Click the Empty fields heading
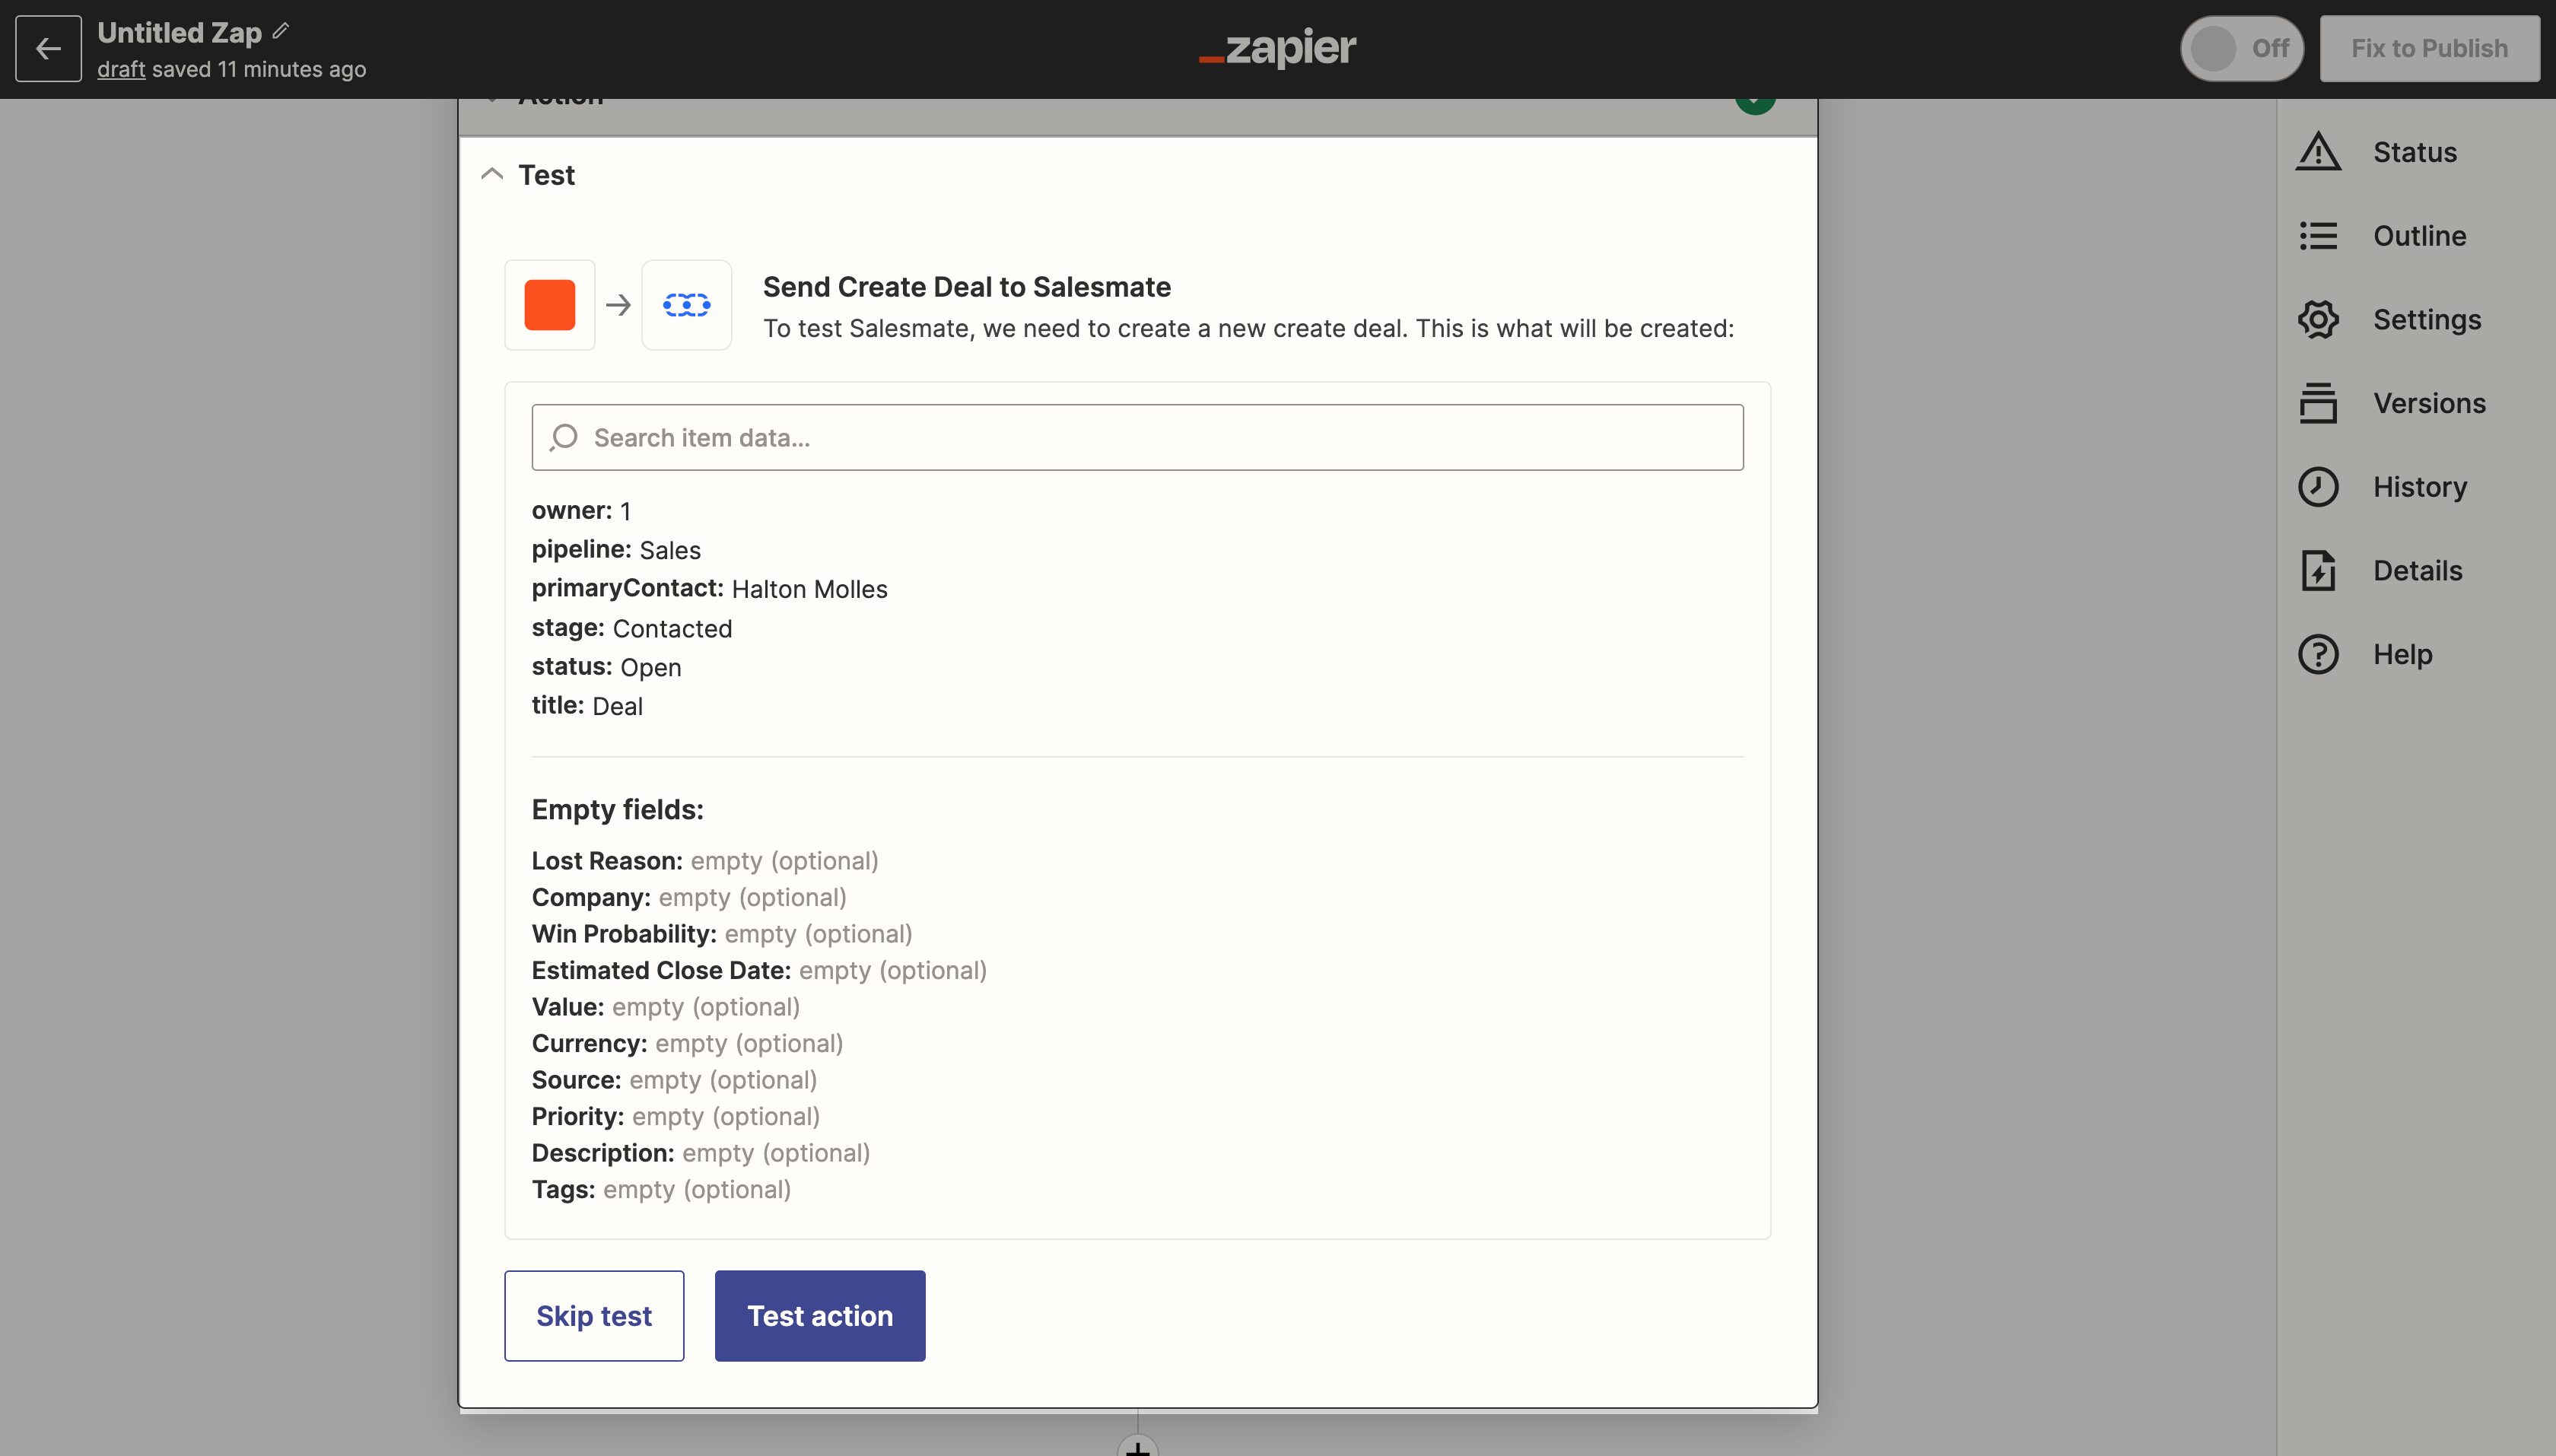 pyautogui.click(x=617, y=809)
